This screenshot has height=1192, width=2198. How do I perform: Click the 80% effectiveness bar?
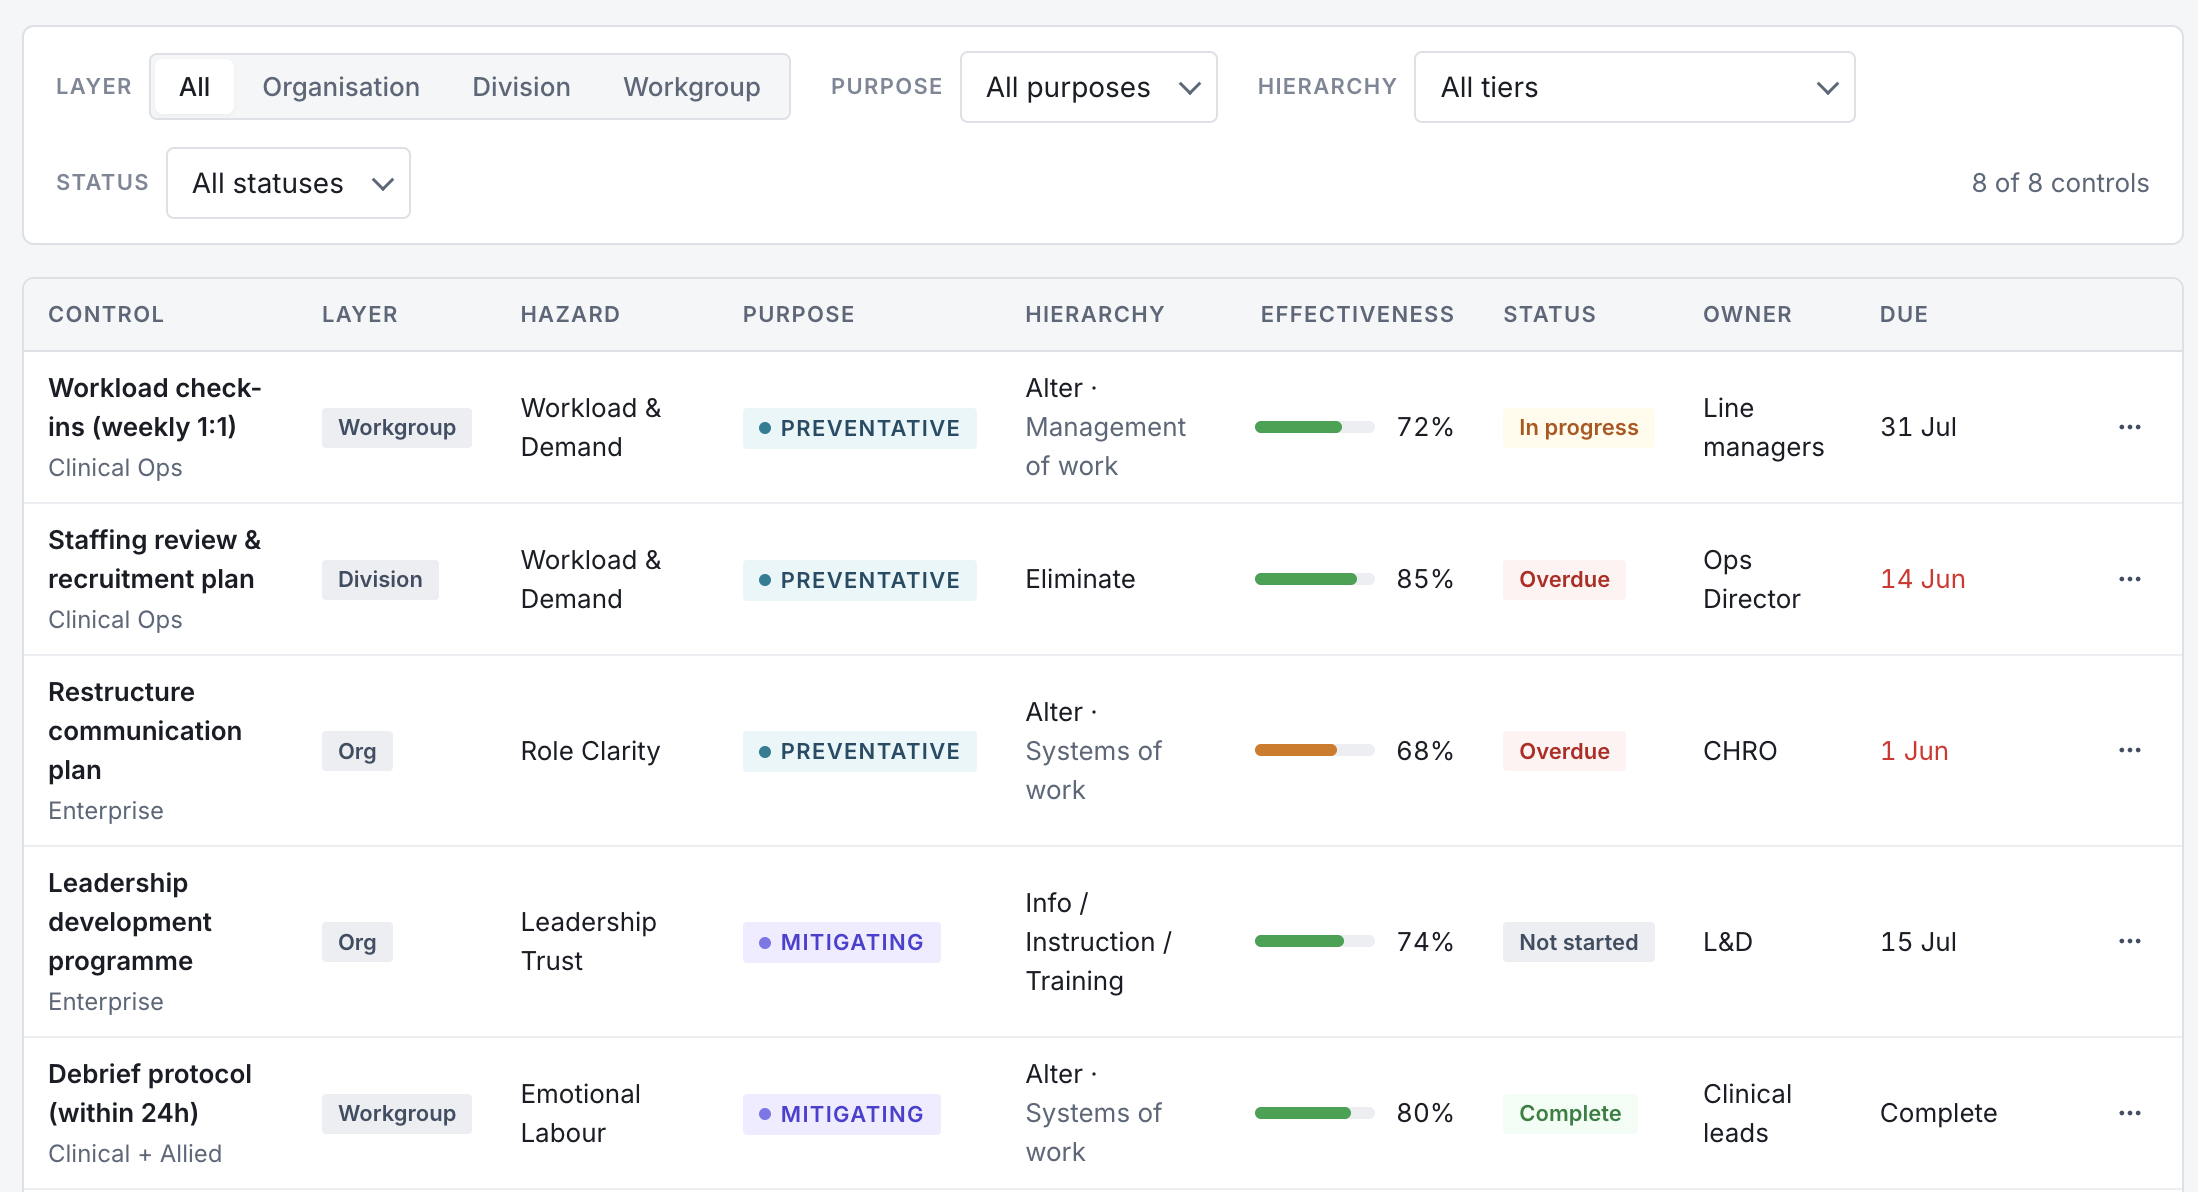coord(1315,1113)
